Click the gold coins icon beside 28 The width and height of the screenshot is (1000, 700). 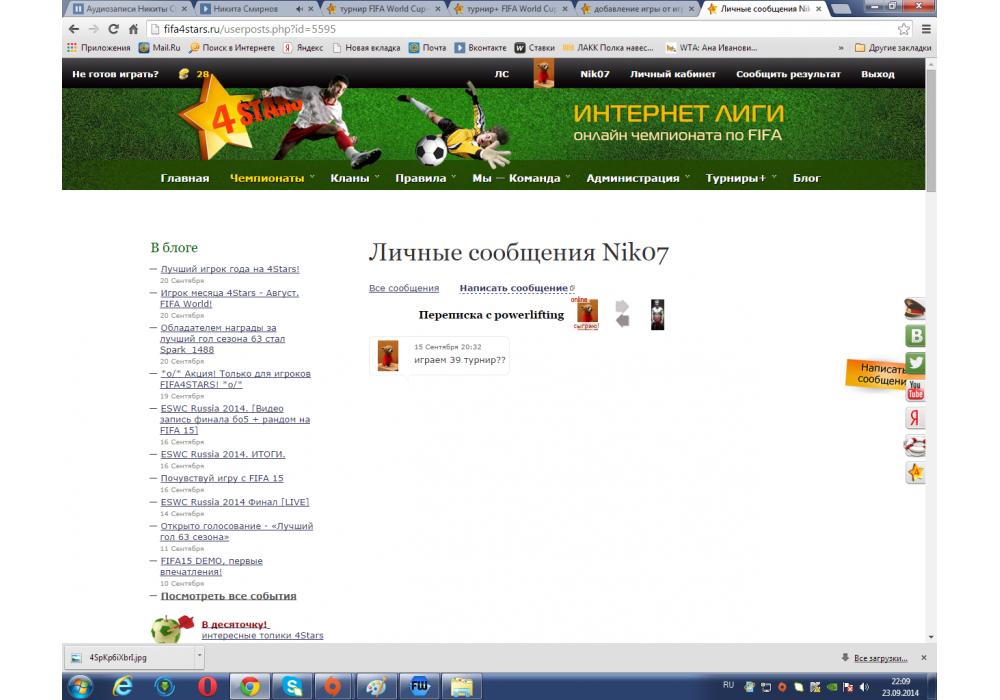click(184, 74)
